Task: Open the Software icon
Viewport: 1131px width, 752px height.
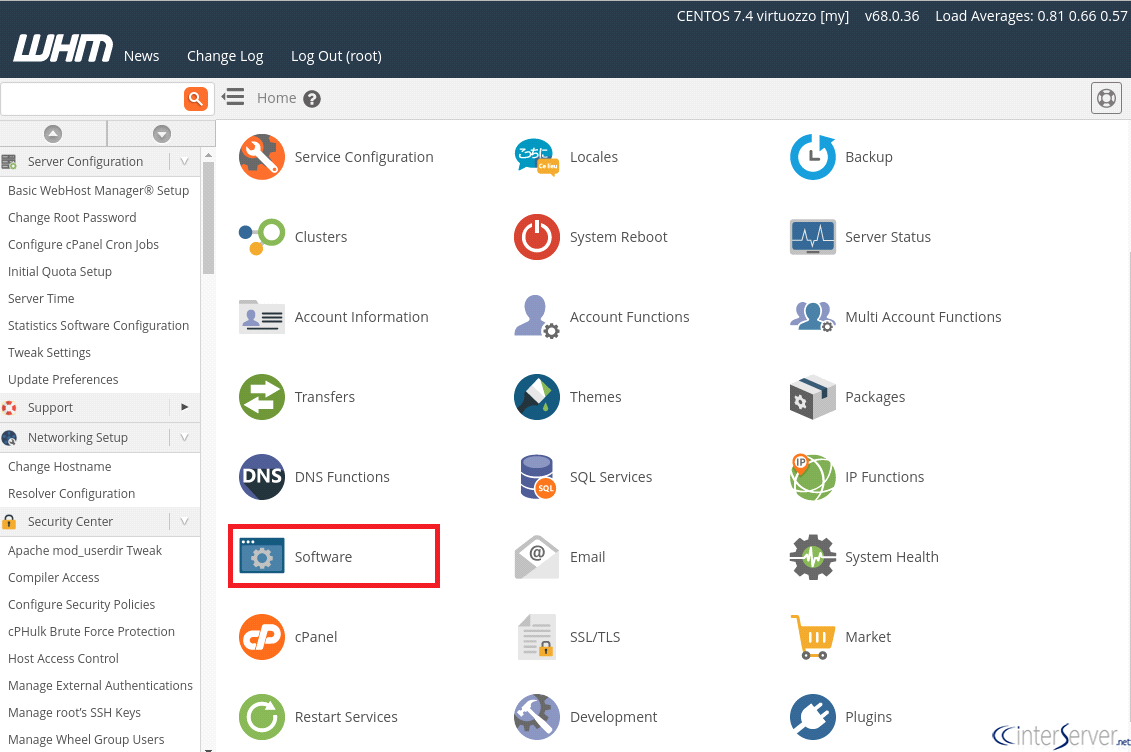Action: click(x=262, y=557)
